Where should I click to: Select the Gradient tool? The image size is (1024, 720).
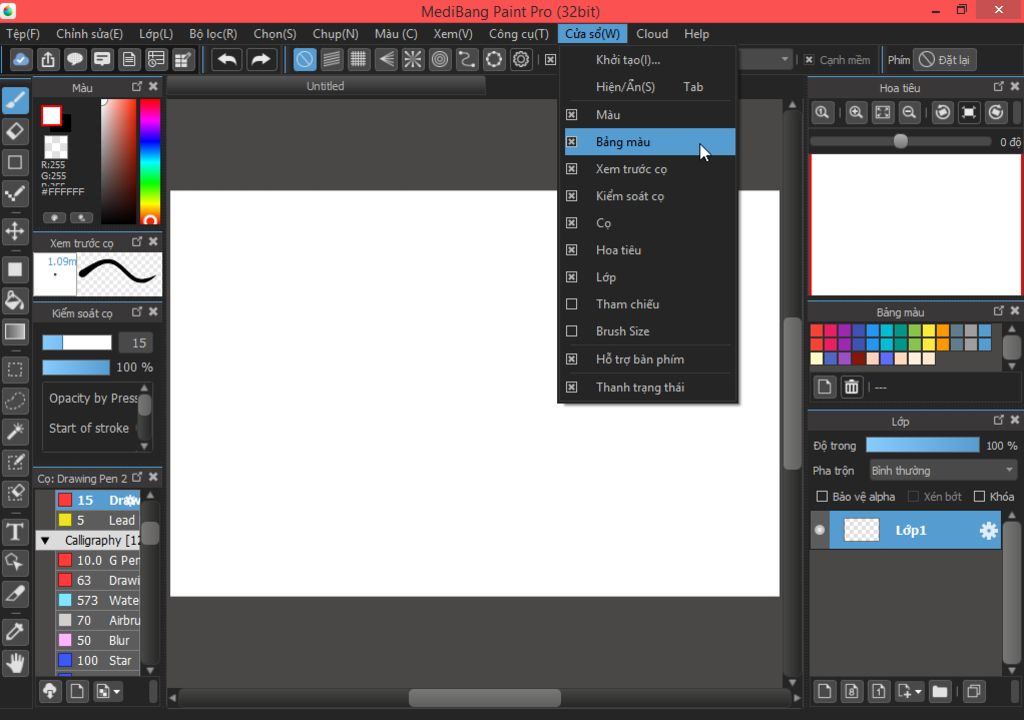(x=15, y=331)
